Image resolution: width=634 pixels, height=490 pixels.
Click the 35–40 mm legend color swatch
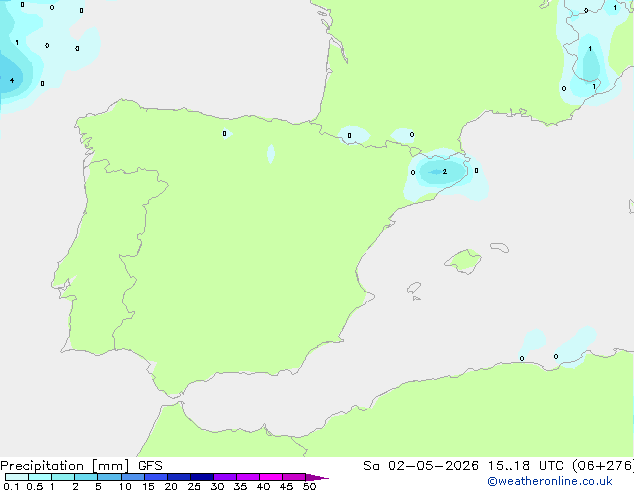pos(248,477)
